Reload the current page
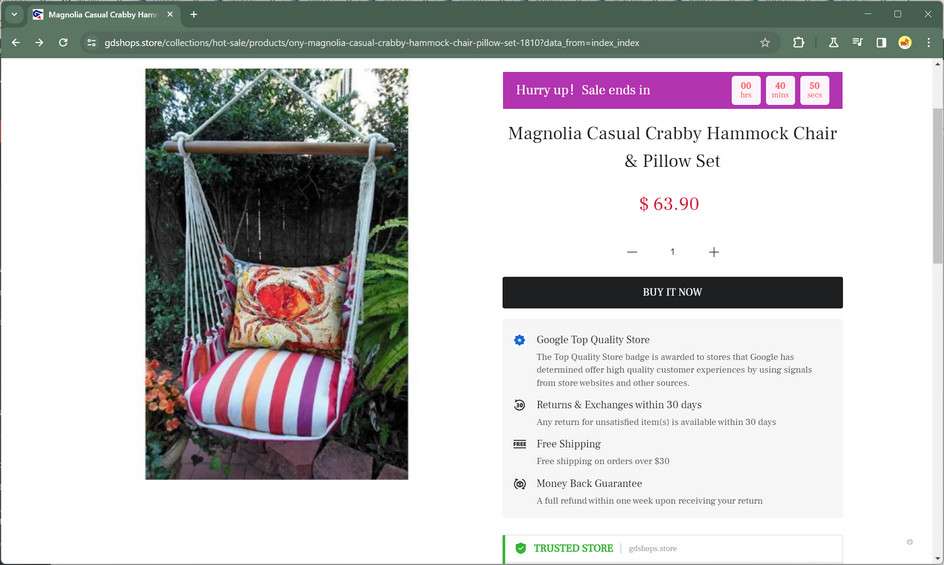This screenshot has width=944, height=565. coord(63,43)
